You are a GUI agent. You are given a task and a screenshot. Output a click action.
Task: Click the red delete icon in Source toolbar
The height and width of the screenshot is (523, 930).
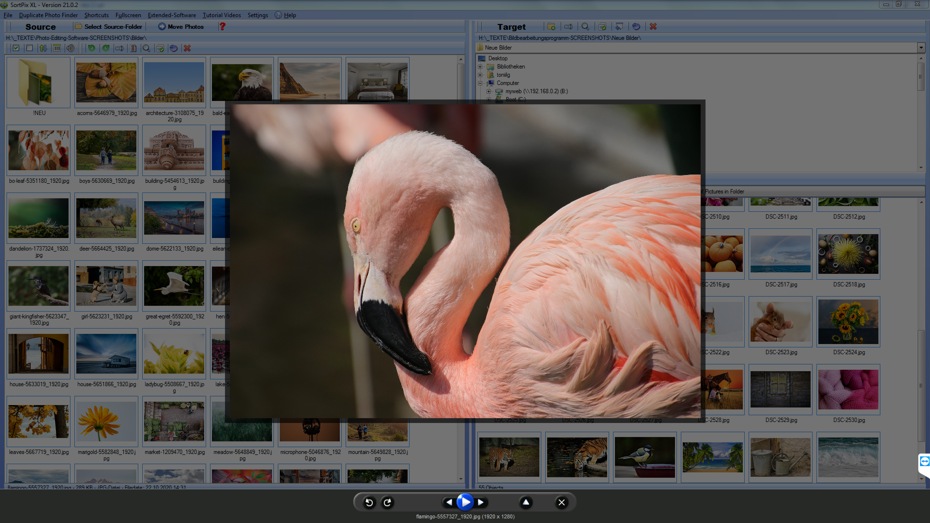pyautogui.click(x=187, y=48)
